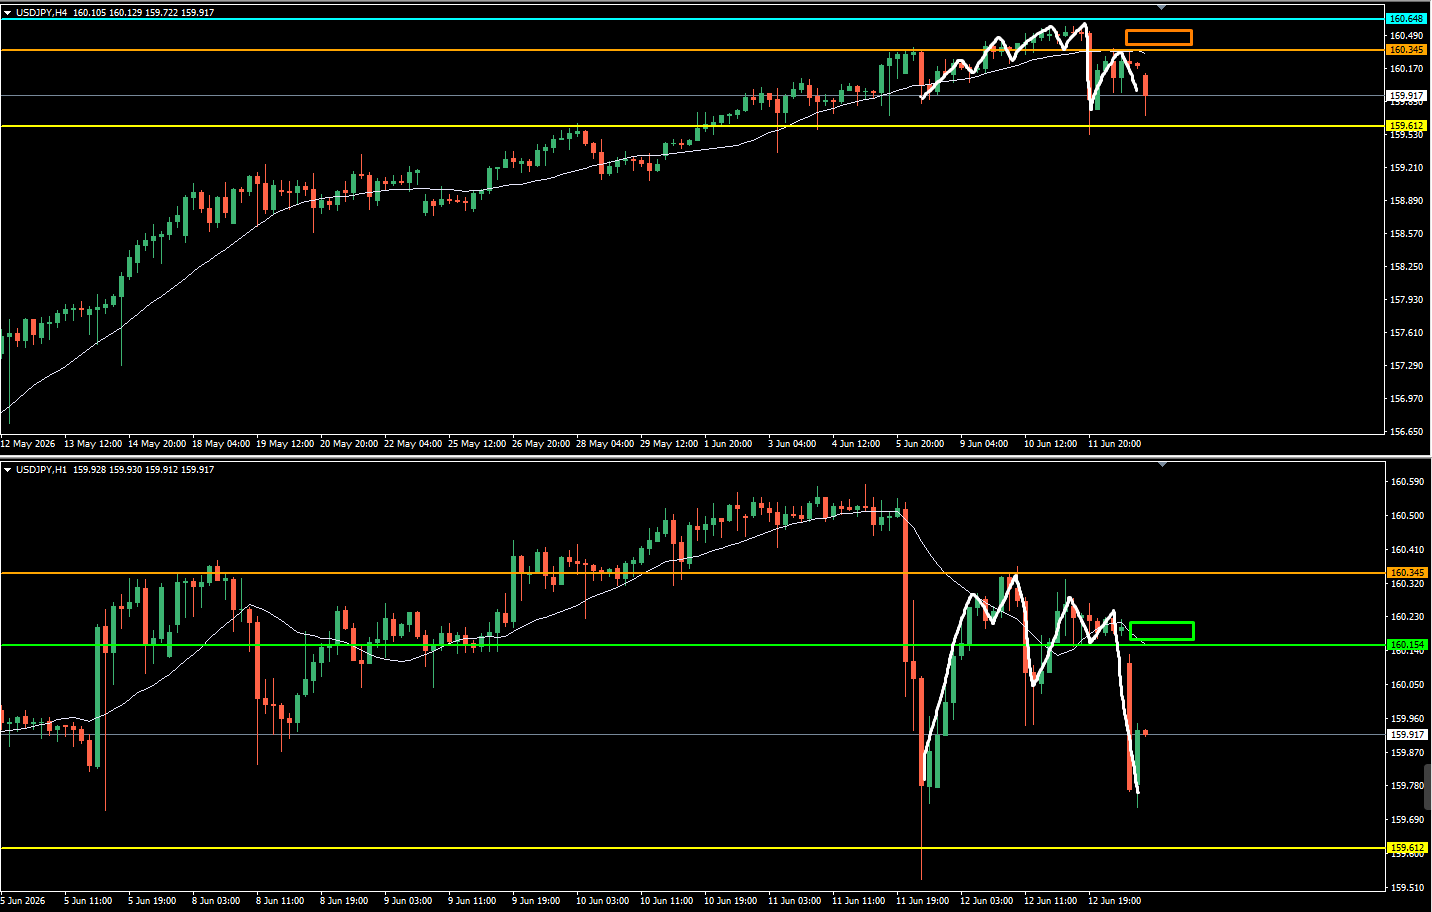The width and height of the screenshot is (1432, 912).
Task: Click the cyan 160.648 price label
Action: pyautogui.click(x=1407, y=19)
